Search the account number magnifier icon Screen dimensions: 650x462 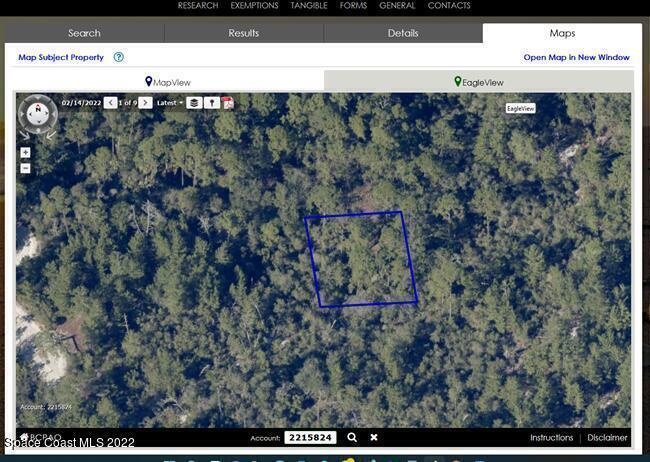[x=352, y=437]
